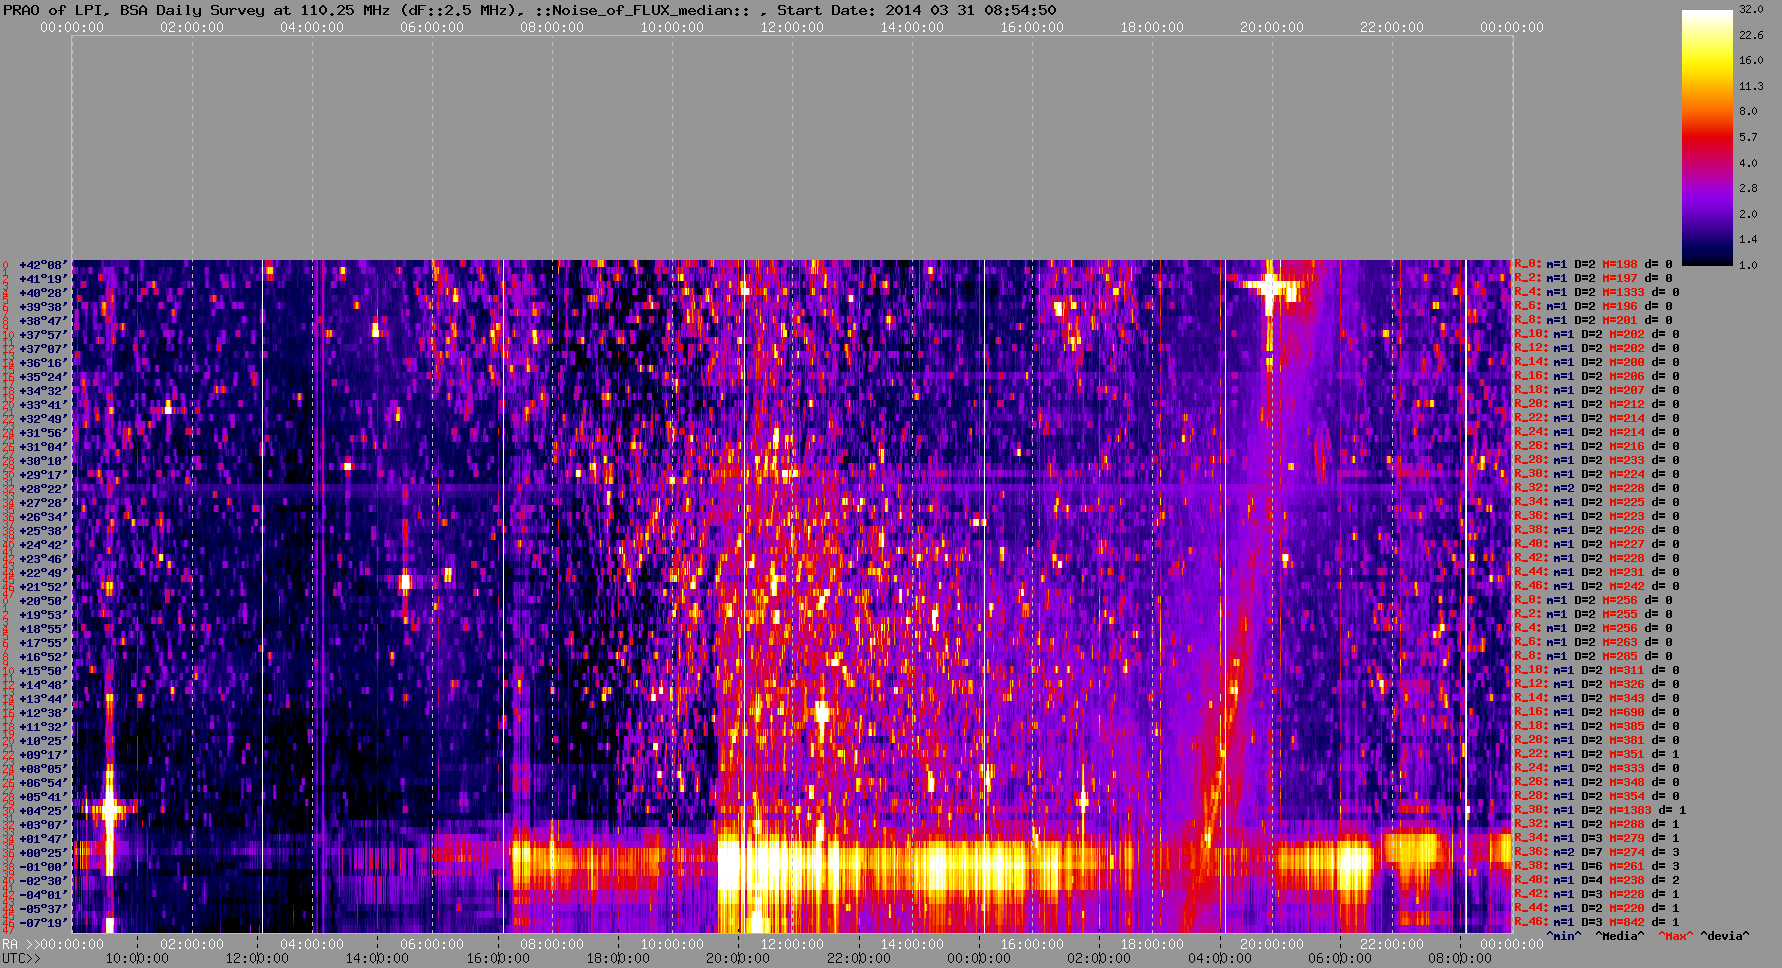Click the 'UTC>>' axis label
Image resolution: width=1782 pixels, height=968 pixels.
coord(22,959)
